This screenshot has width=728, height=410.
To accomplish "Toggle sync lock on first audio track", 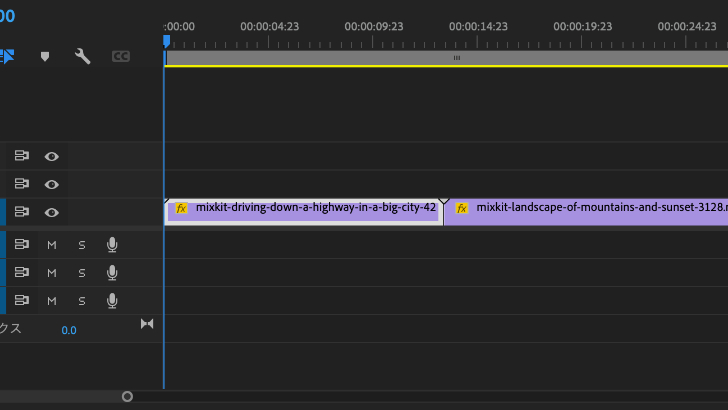I will pos(21,244).
